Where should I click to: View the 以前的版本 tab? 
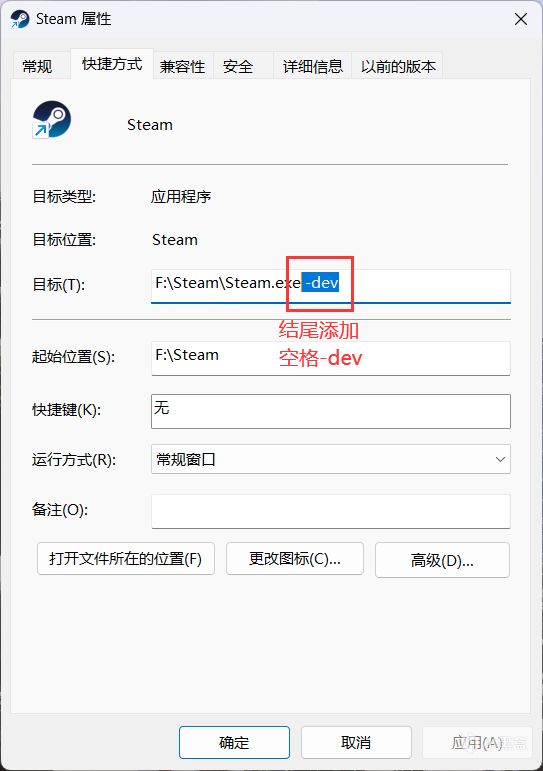pyautogui.click(x=398, y=66)
